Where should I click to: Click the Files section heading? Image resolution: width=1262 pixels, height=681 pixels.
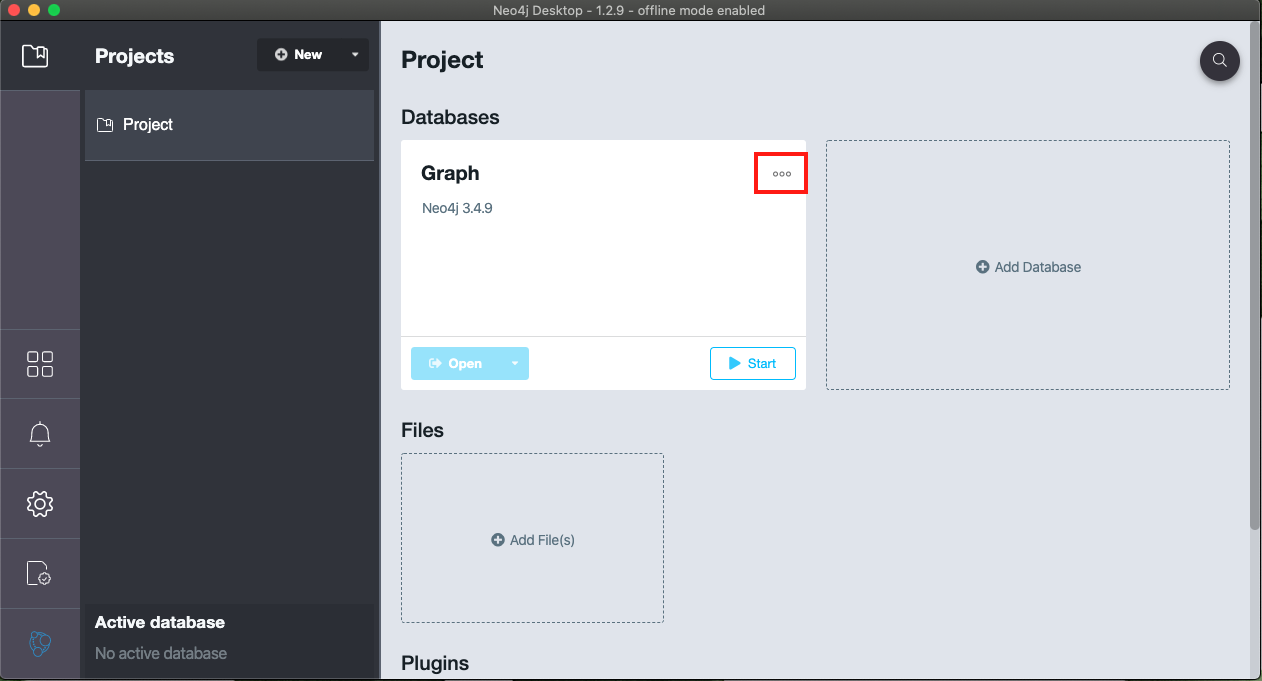pos(422,430)
